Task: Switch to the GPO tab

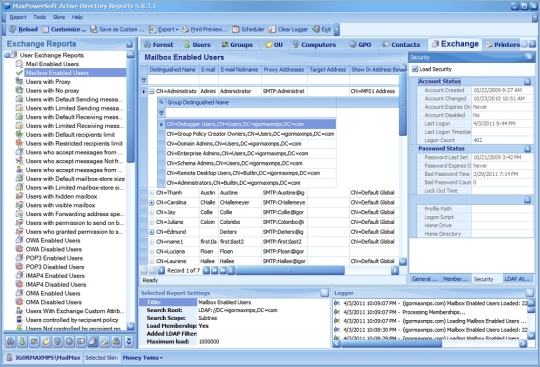Action: (360, 44)
